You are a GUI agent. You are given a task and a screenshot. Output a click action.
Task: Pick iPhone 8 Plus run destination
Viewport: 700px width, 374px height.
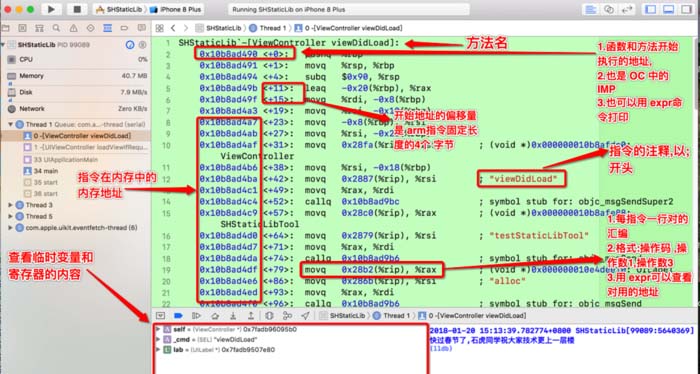(176, 9)
